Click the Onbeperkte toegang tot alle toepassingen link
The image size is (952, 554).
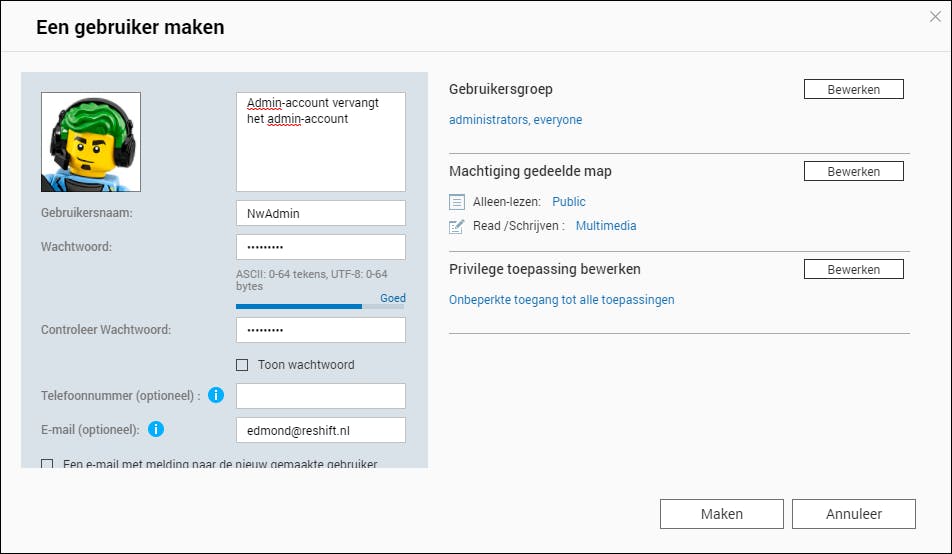[561, 300]
